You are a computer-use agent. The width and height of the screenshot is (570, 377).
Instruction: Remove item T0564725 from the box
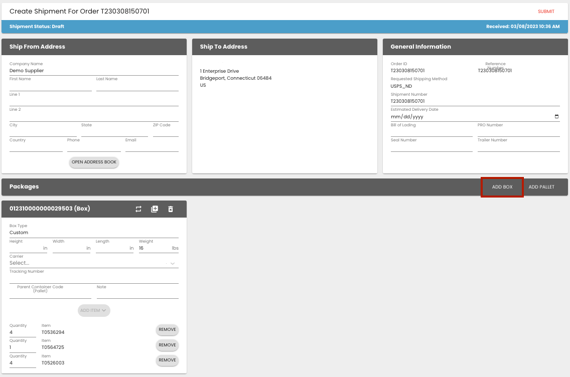(167, 345)
